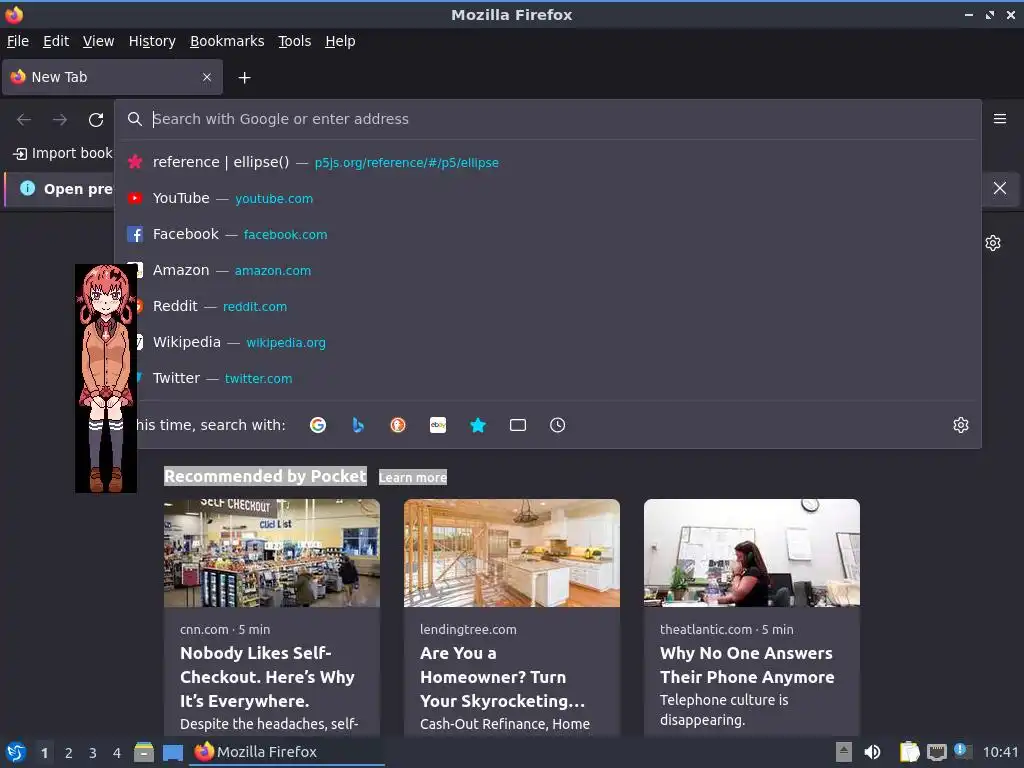Image resolution: width=1024 pixels, height=768 pixels.
Task: Go forward with the forward arrow
Action: coord(60,120)
